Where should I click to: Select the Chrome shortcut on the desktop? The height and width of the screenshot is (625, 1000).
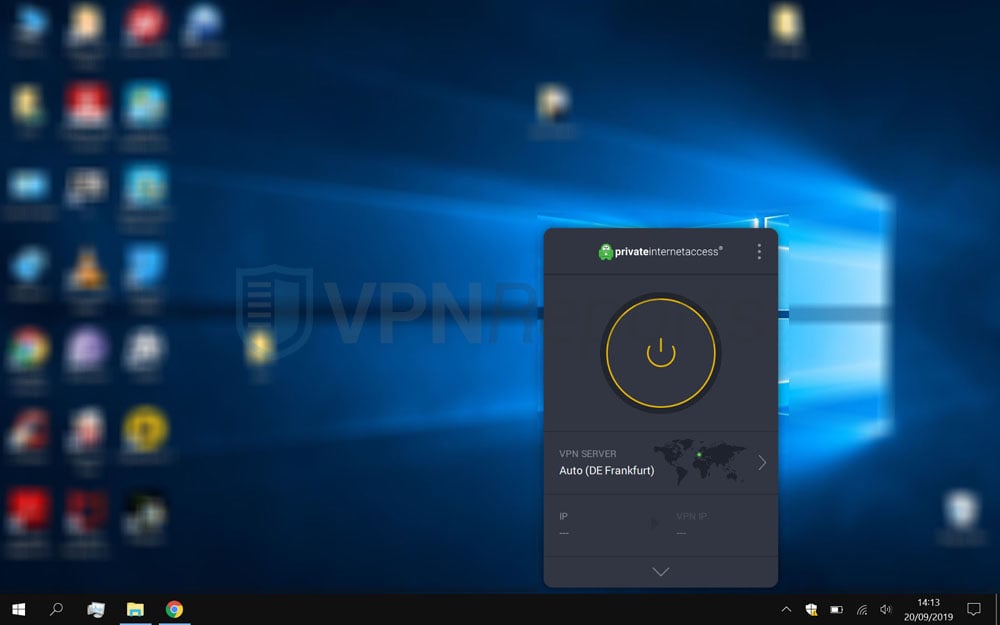coord(28,350)
